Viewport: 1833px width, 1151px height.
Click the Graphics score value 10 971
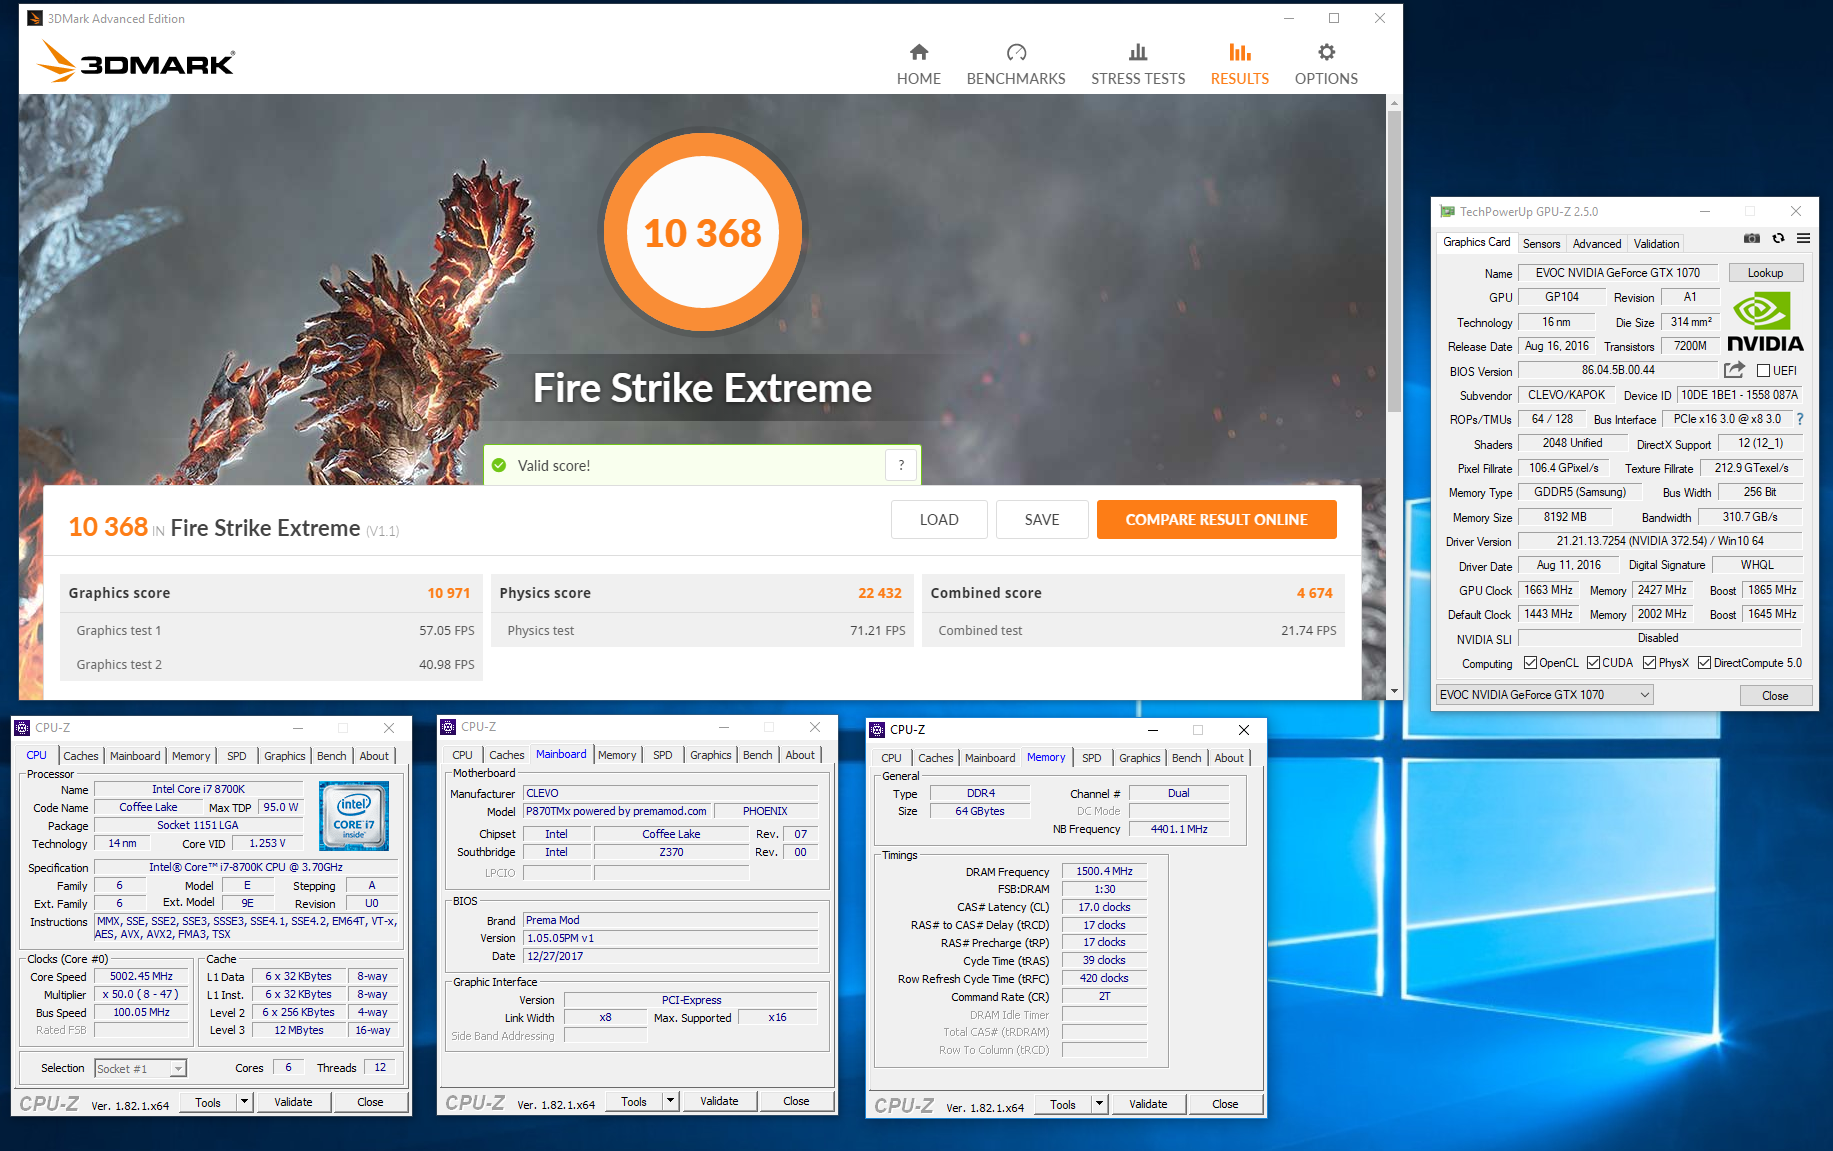(x=448, y=593)
